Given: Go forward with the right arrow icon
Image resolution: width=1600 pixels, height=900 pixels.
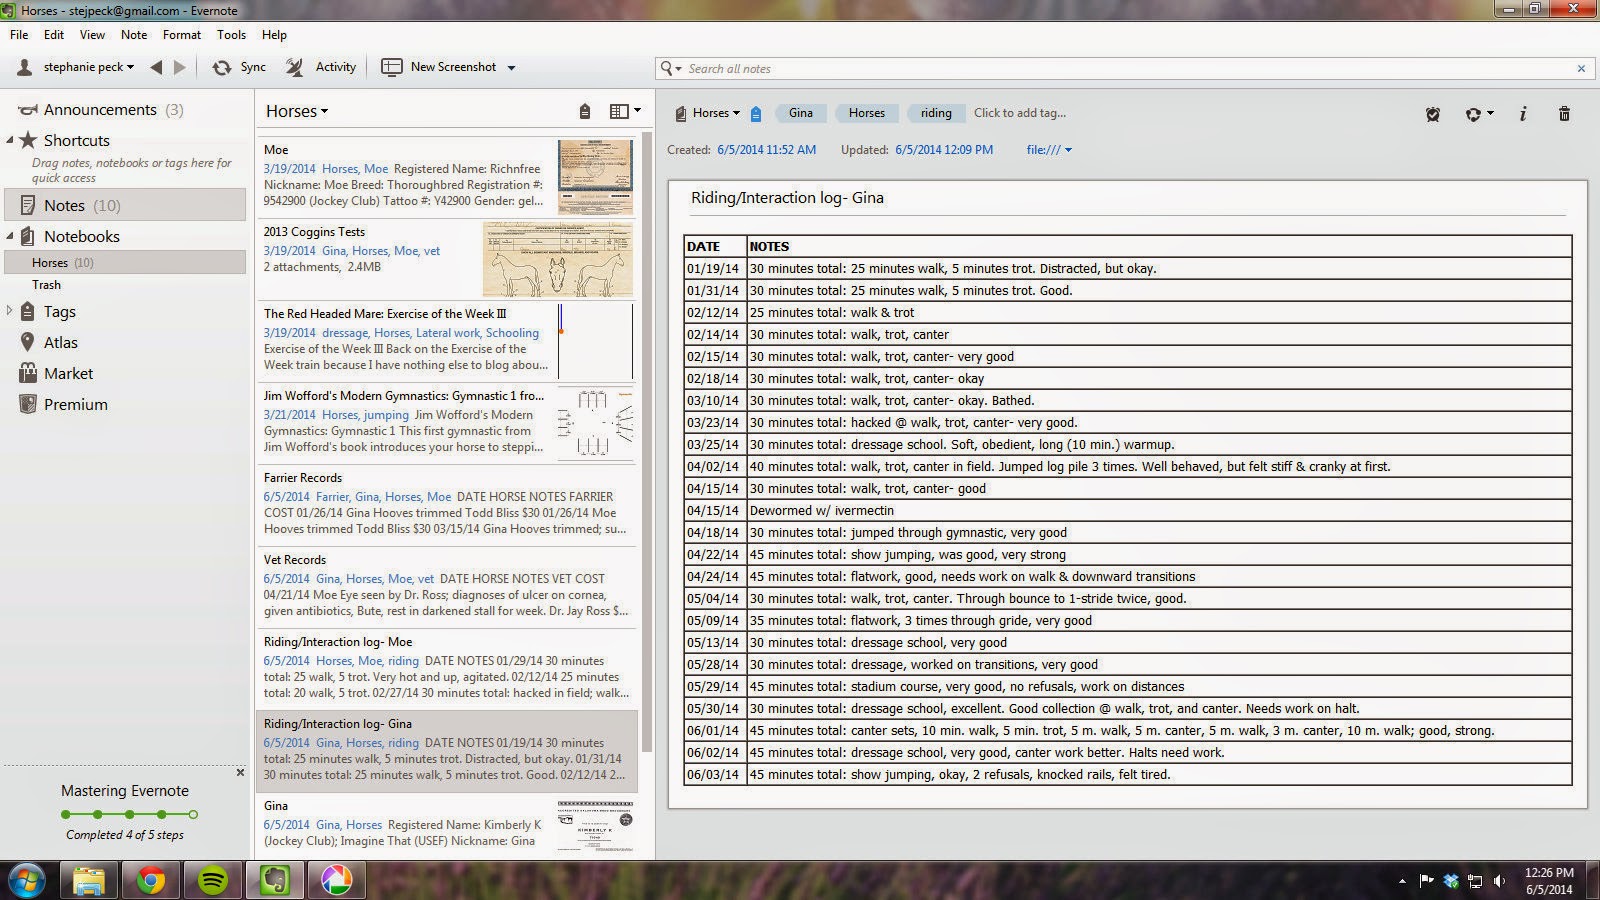Looking at the screenshot, I should [x=180, y=67].
